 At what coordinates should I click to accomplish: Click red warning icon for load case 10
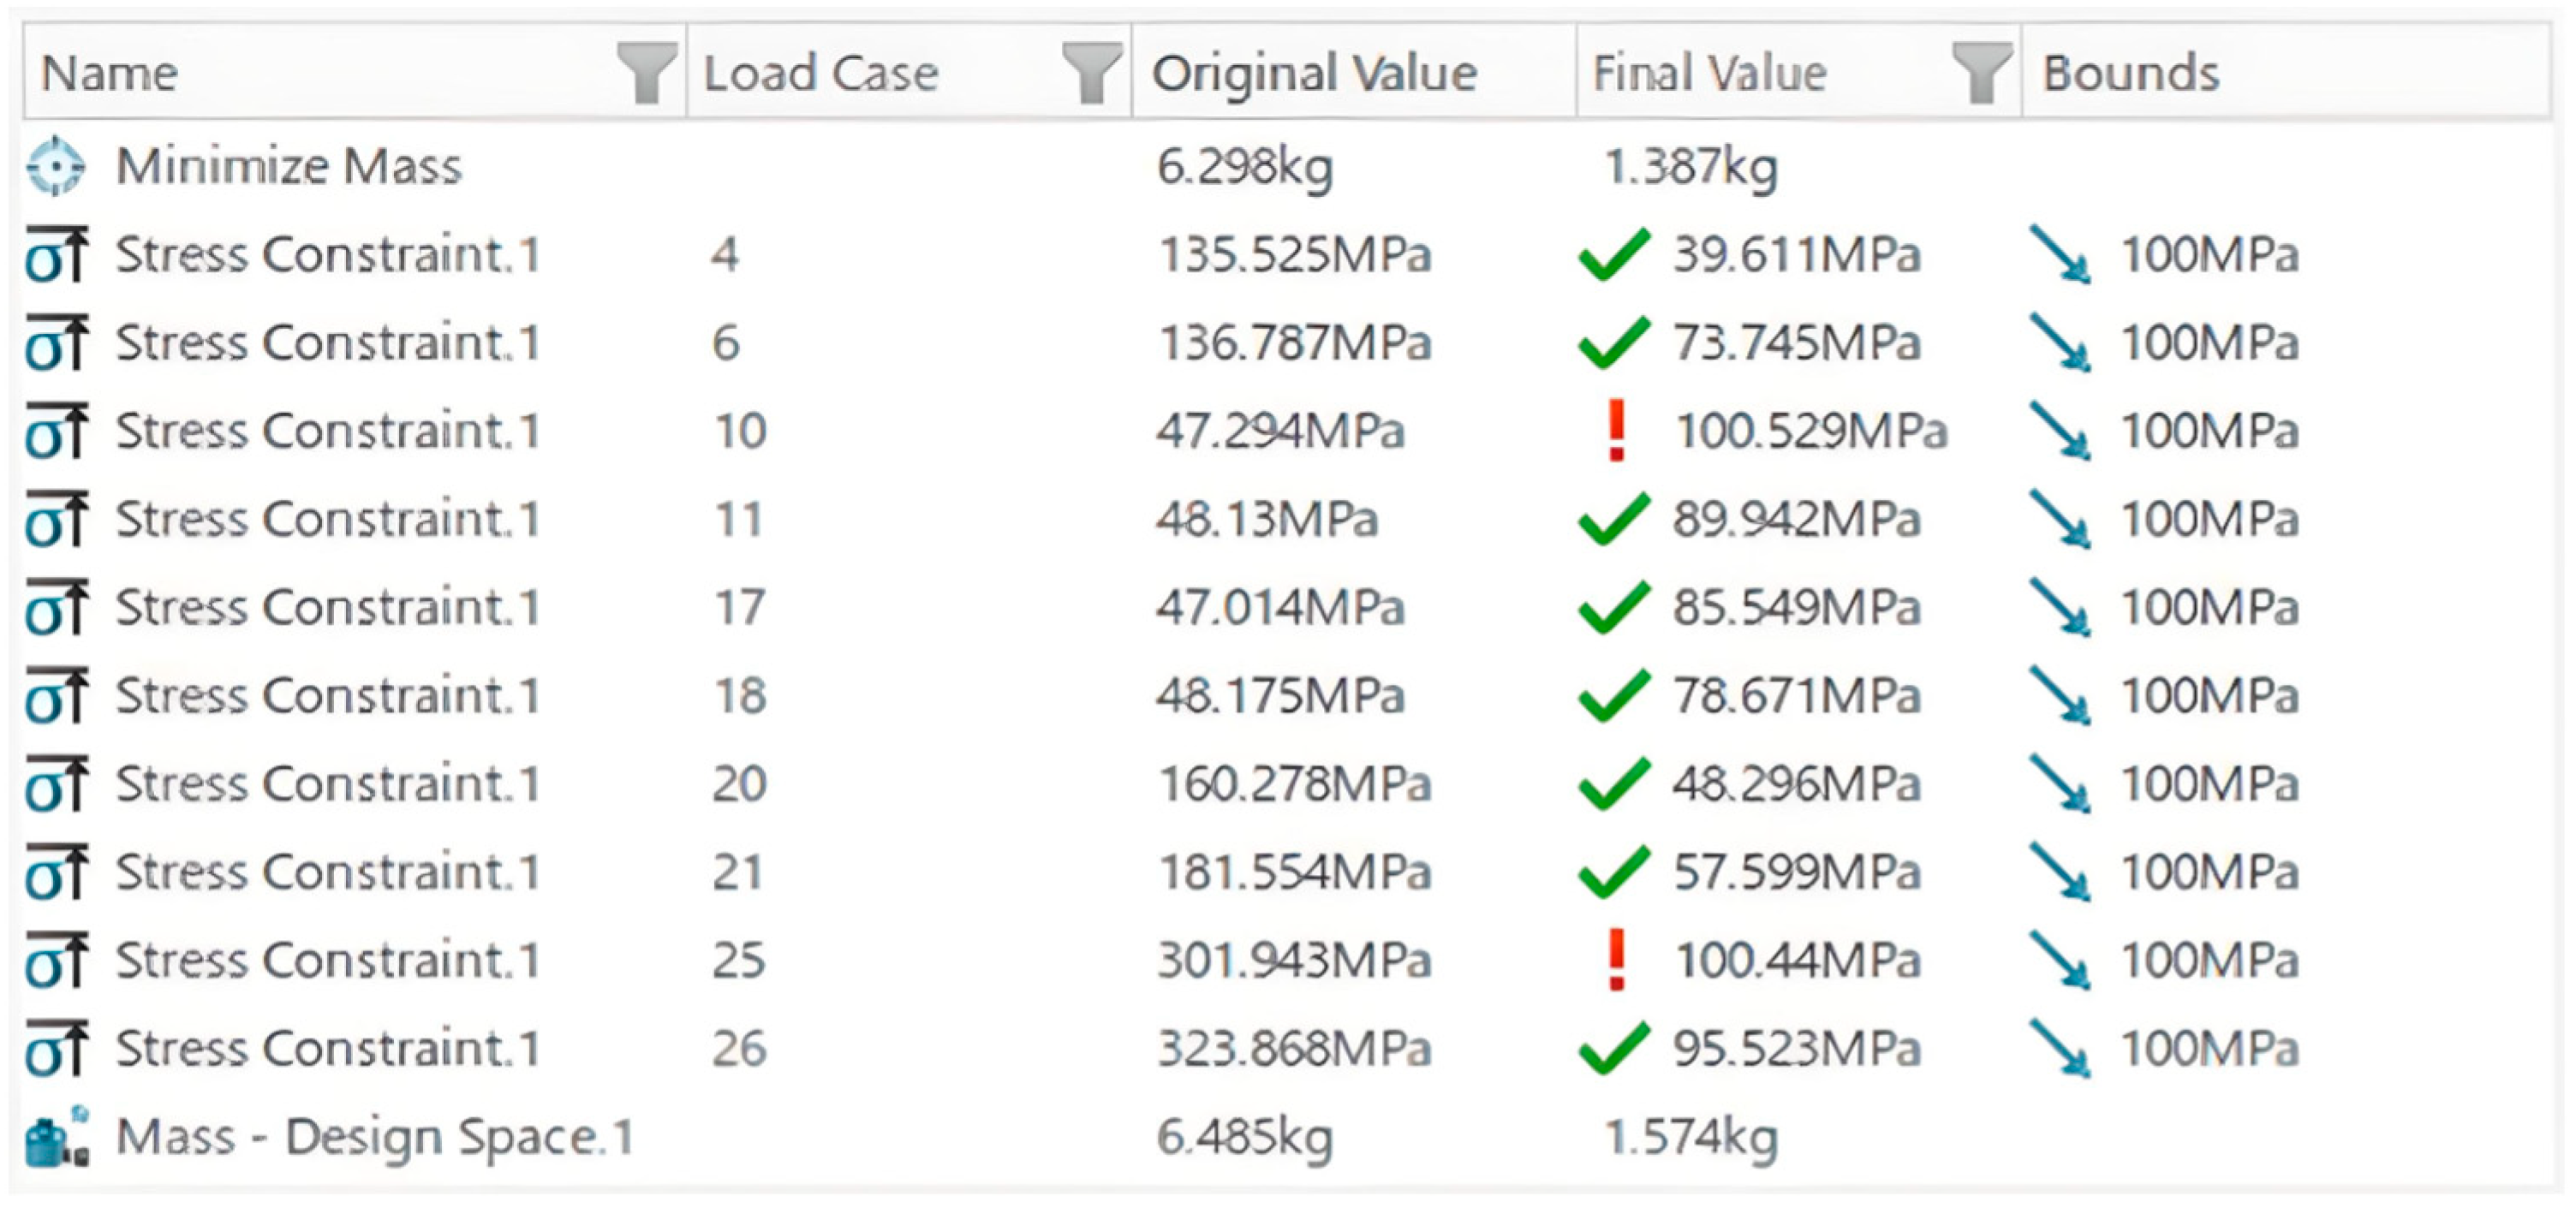(1616, 431)
